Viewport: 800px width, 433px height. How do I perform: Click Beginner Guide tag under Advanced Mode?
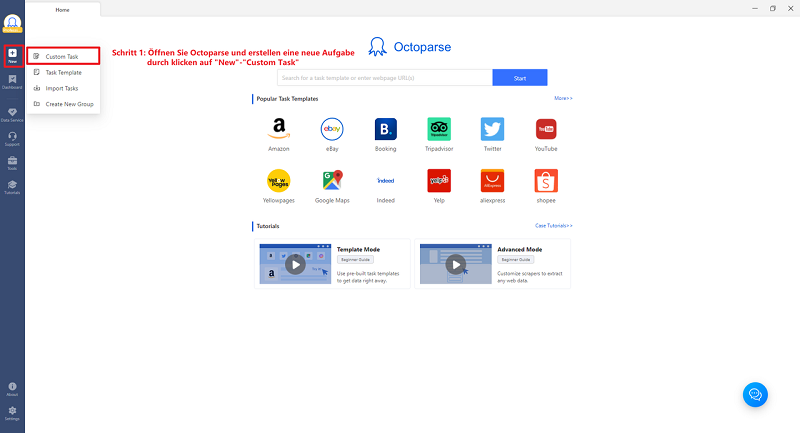click(x=516, y=260)
